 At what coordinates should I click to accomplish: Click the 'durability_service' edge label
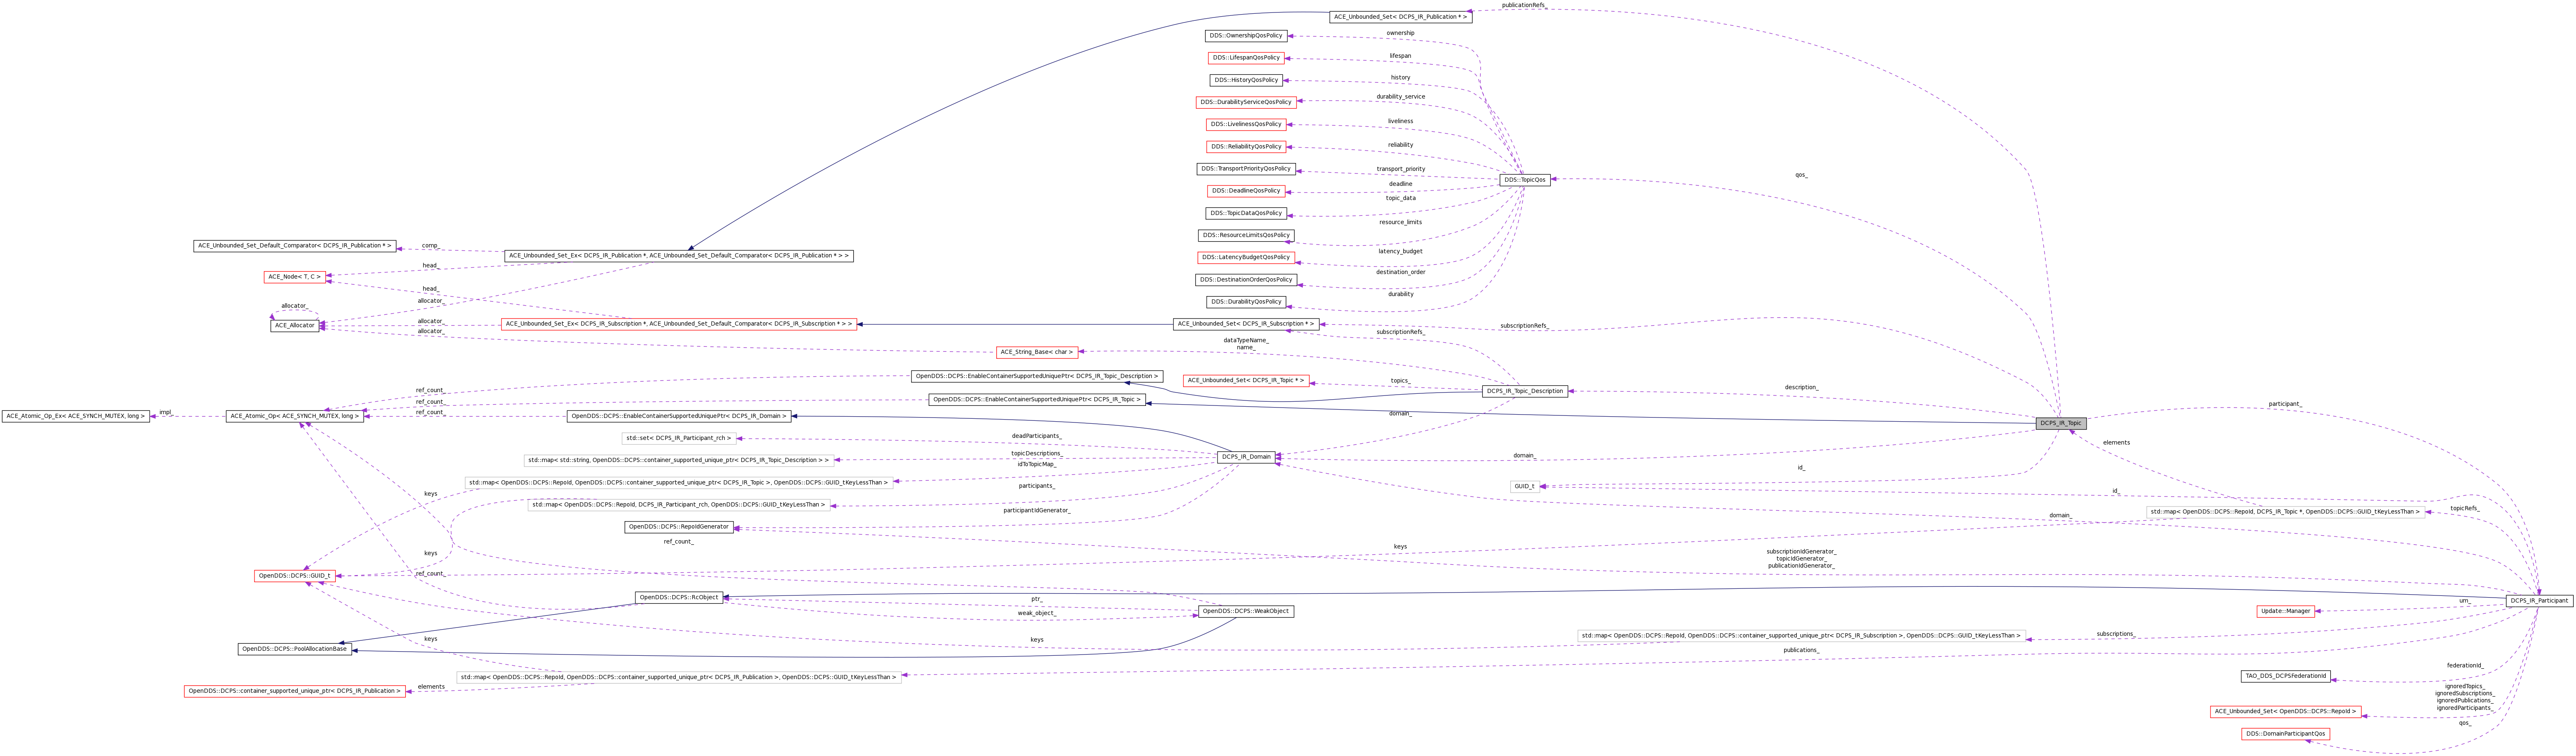pos(1401,97)
